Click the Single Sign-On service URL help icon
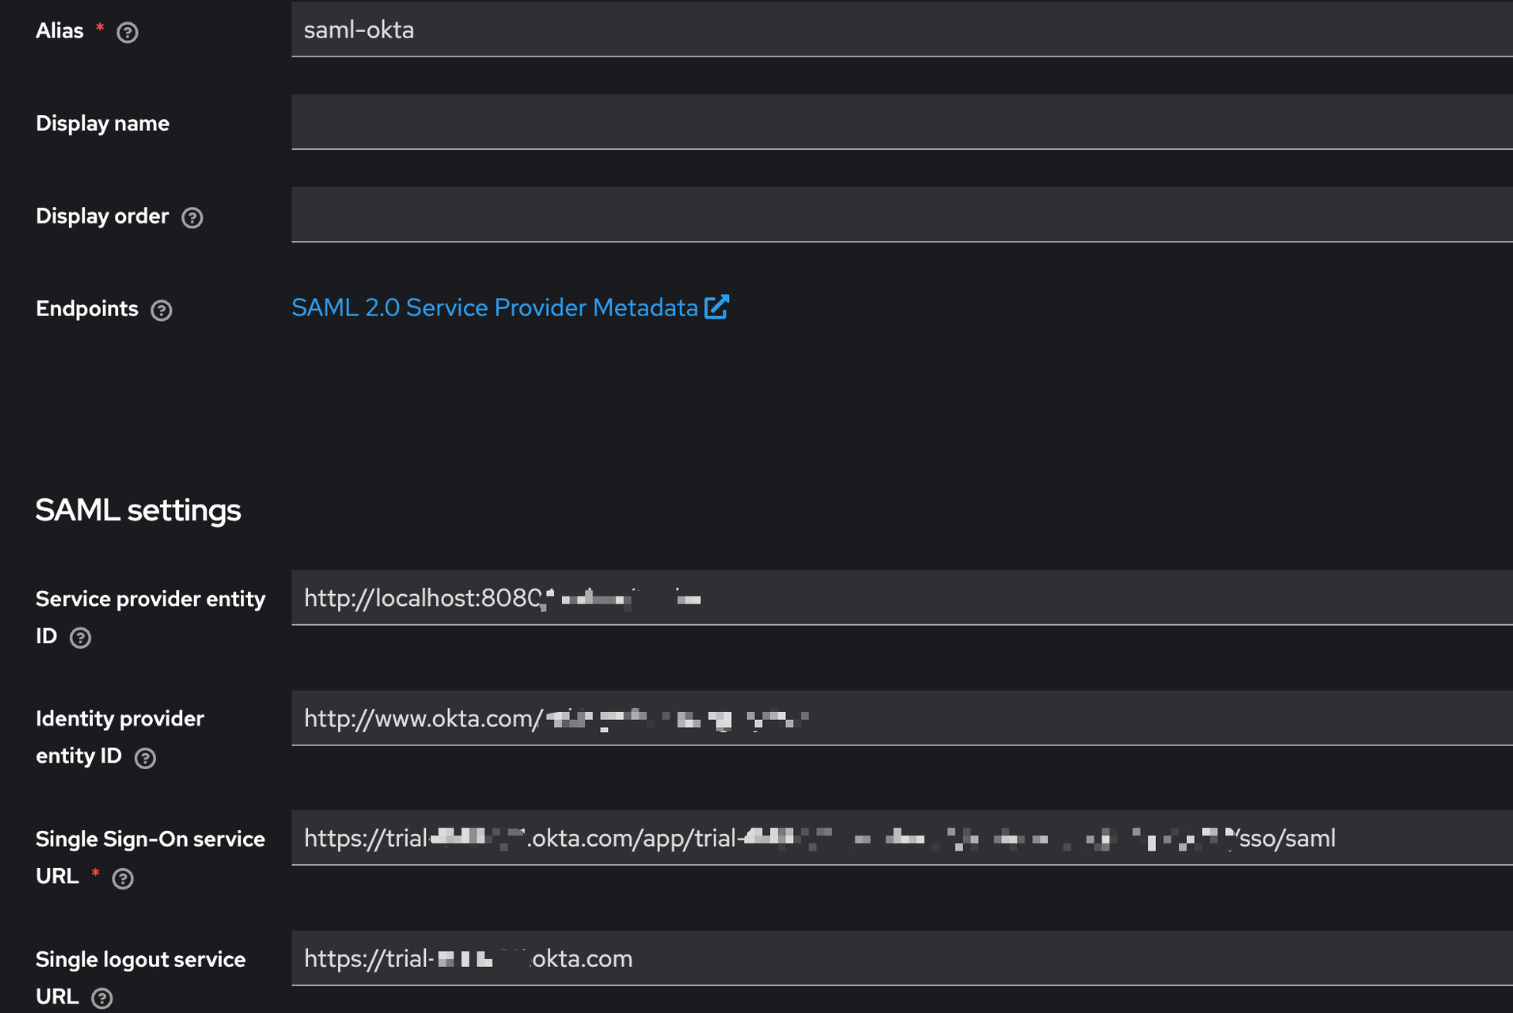Viewport: 1513px width, 1013px height. click(x=123, y=878)
